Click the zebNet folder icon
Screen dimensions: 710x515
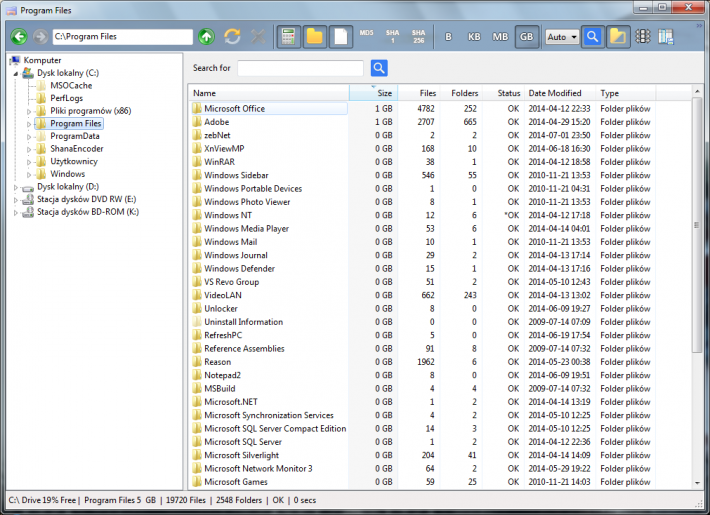click(x=197, y=135)
